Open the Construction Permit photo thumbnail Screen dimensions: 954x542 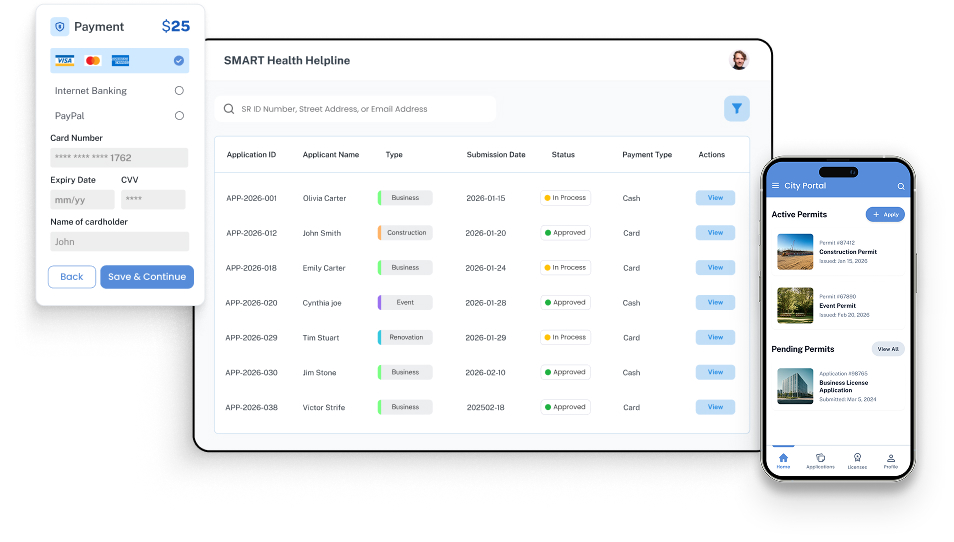795,252
